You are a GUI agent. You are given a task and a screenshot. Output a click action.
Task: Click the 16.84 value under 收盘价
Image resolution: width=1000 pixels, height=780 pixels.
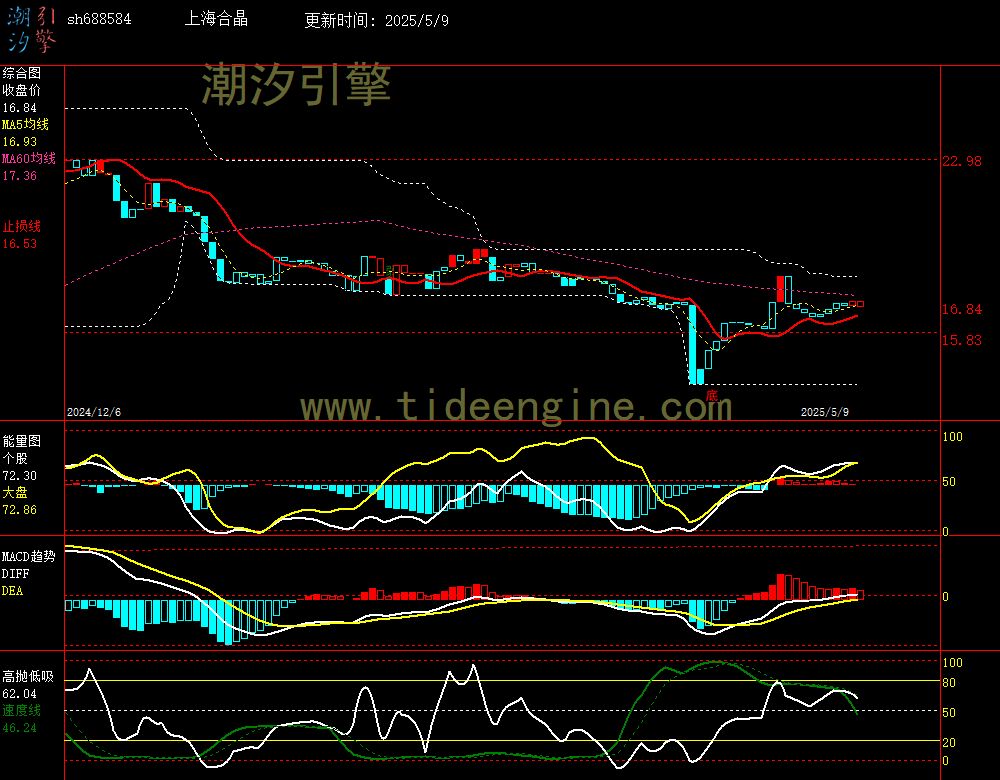pos(20,108)
